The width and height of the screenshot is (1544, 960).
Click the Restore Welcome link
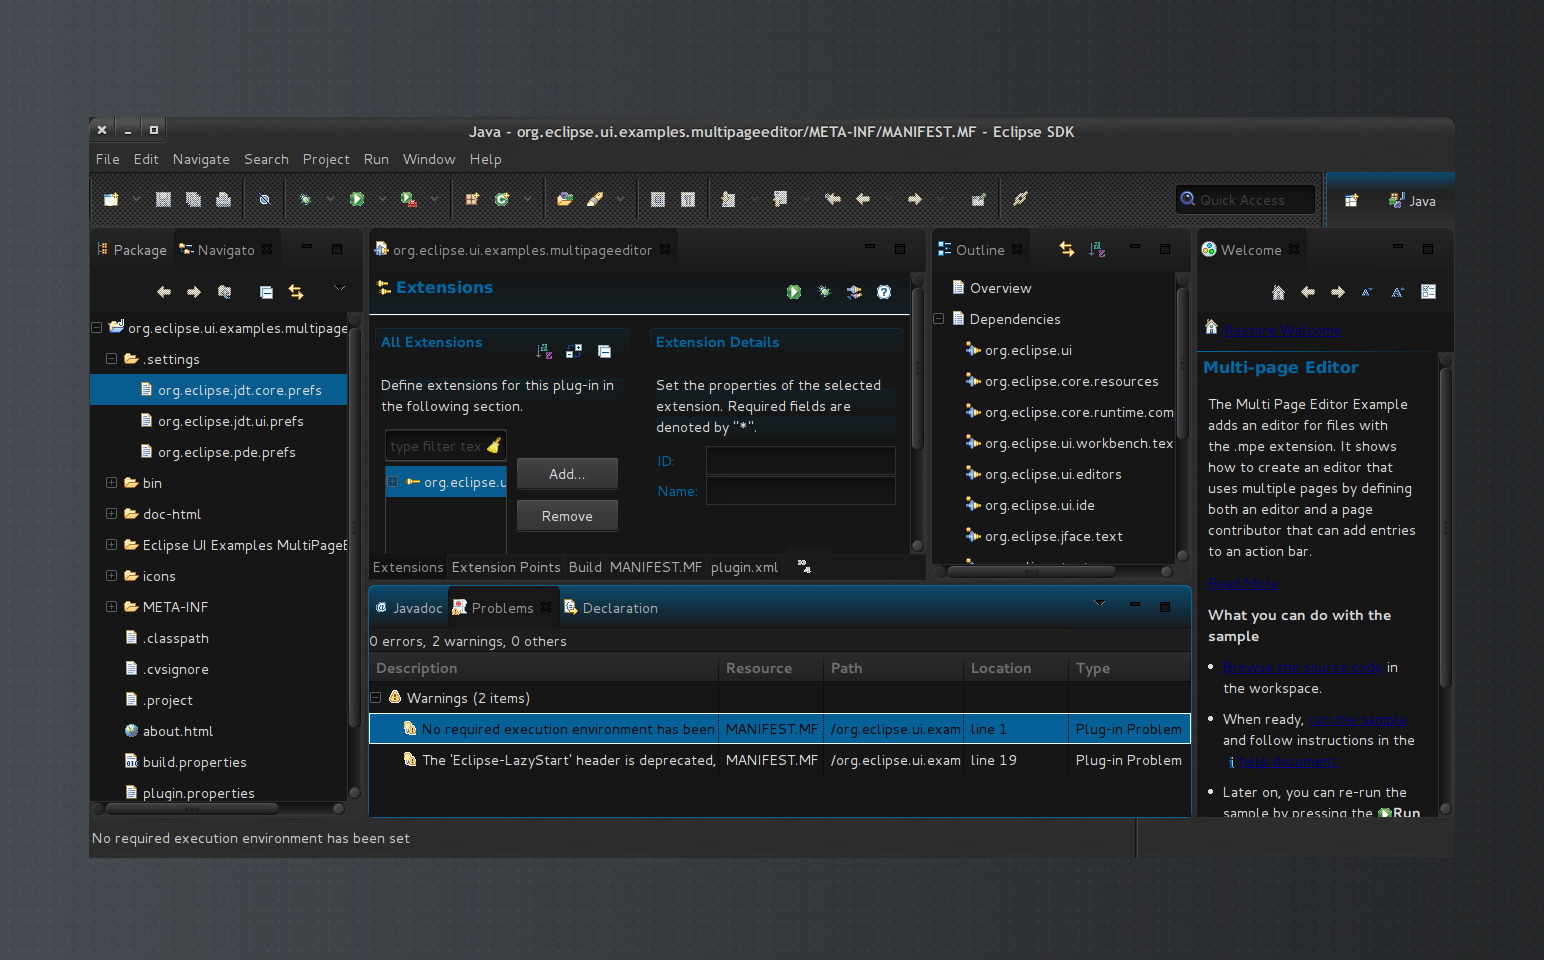[1282, 331]
